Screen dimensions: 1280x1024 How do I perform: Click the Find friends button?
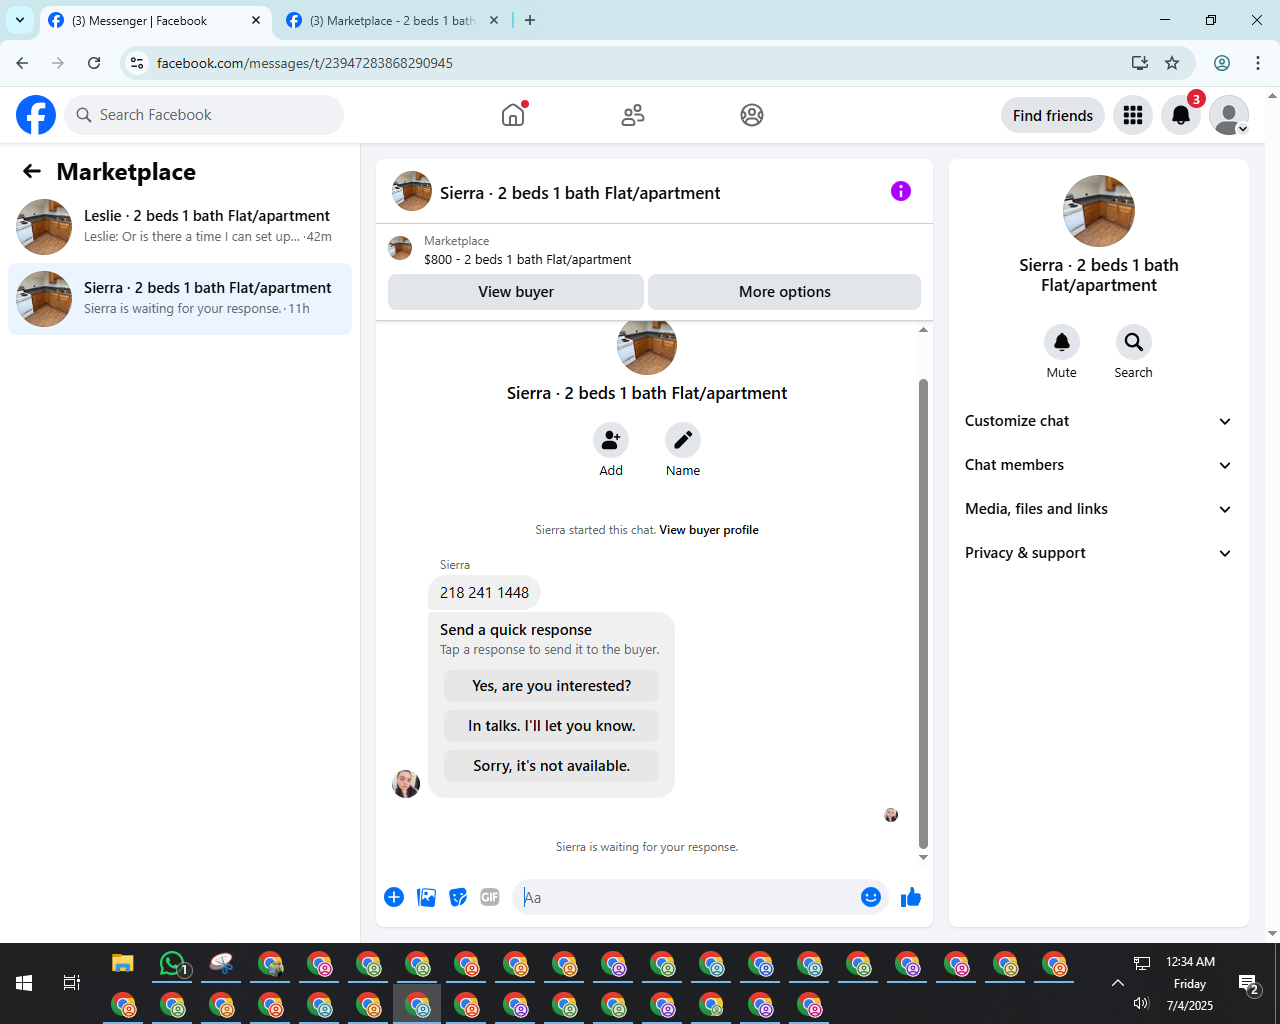click(x=1053, y=115)
